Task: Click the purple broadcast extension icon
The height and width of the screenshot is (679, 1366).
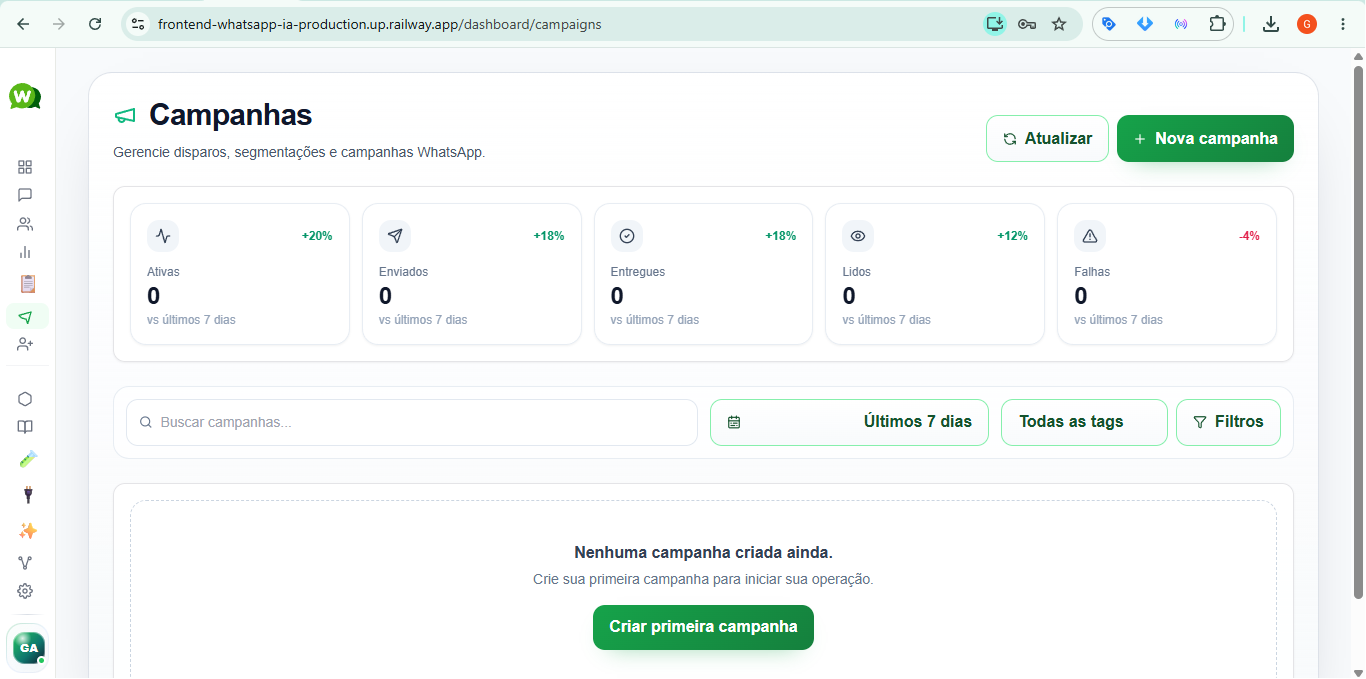Action: (x=1181, y=24)
